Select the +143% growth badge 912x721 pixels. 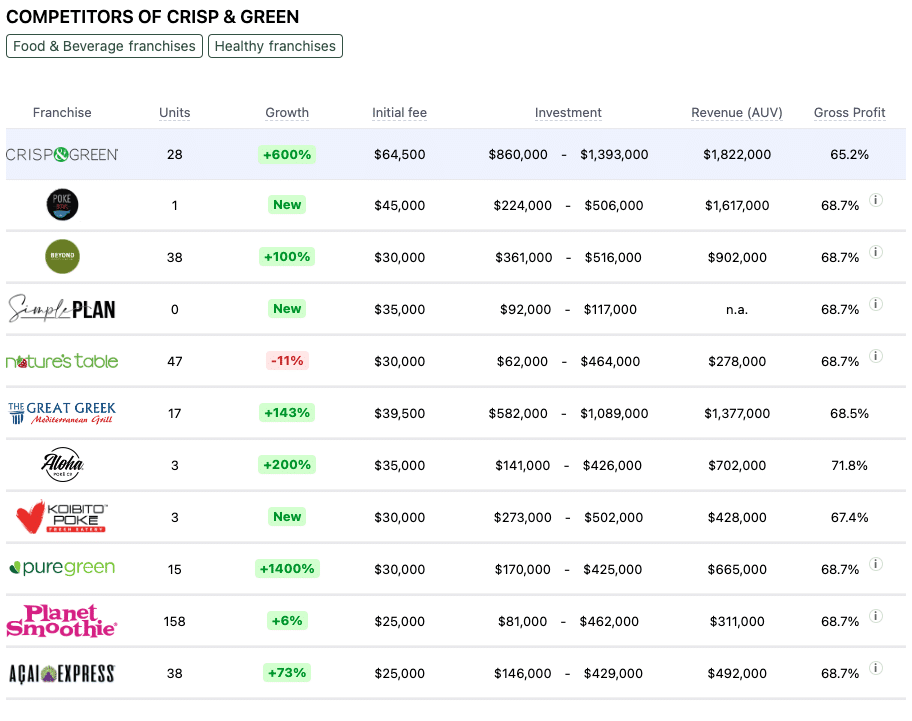tap(287, 413)
